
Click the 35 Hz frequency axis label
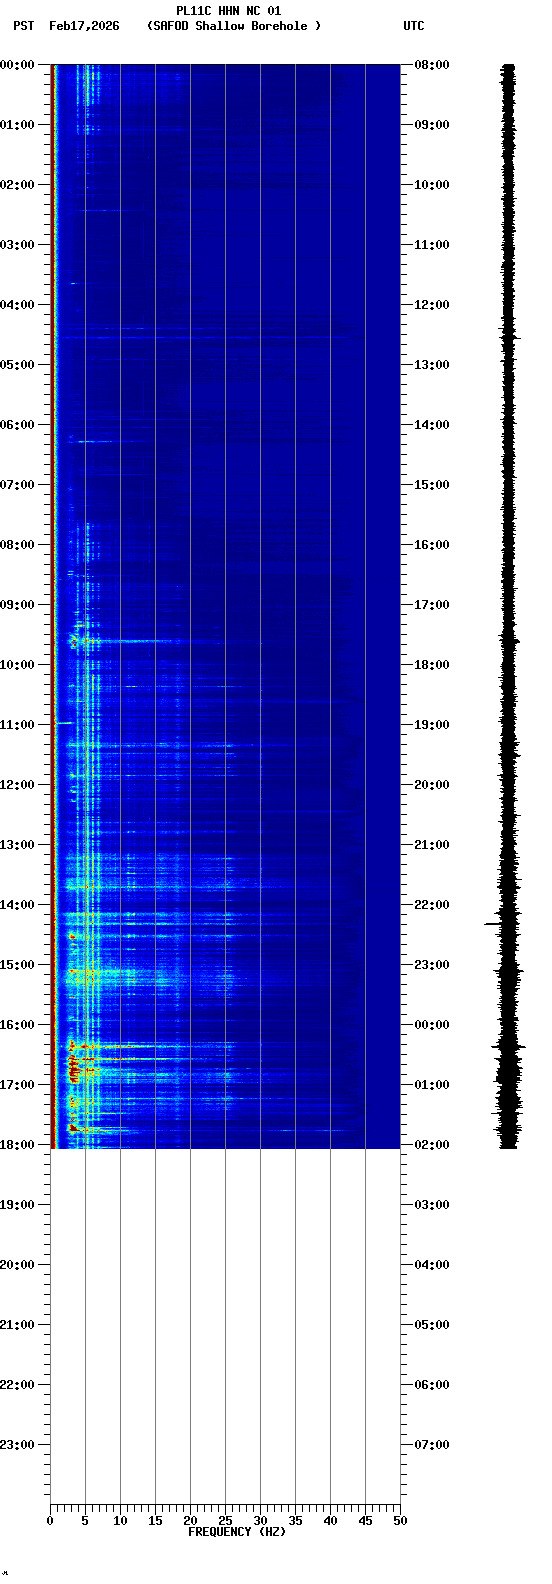pos(295,1521)
